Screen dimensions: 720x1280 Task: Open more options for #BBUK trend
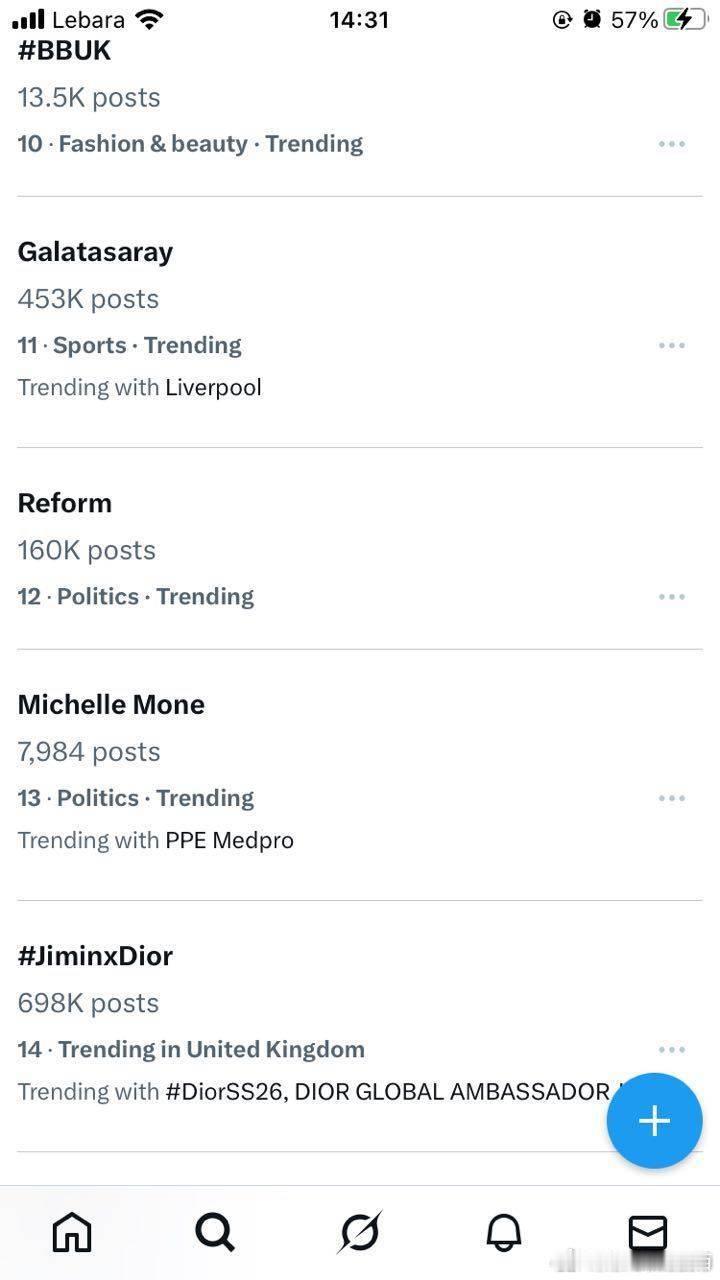[x=672, y=144]
